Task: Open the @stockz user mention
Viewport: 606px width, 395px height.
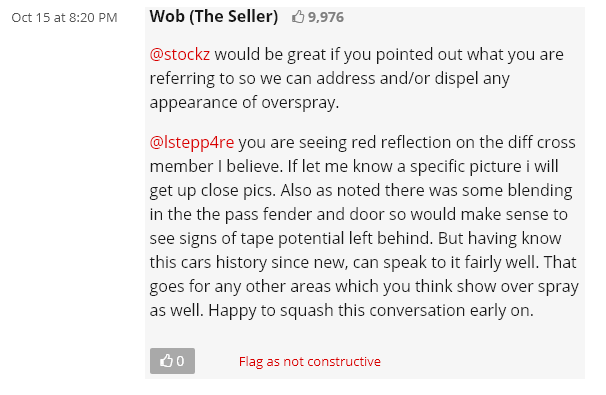Action: click(180, 54)
